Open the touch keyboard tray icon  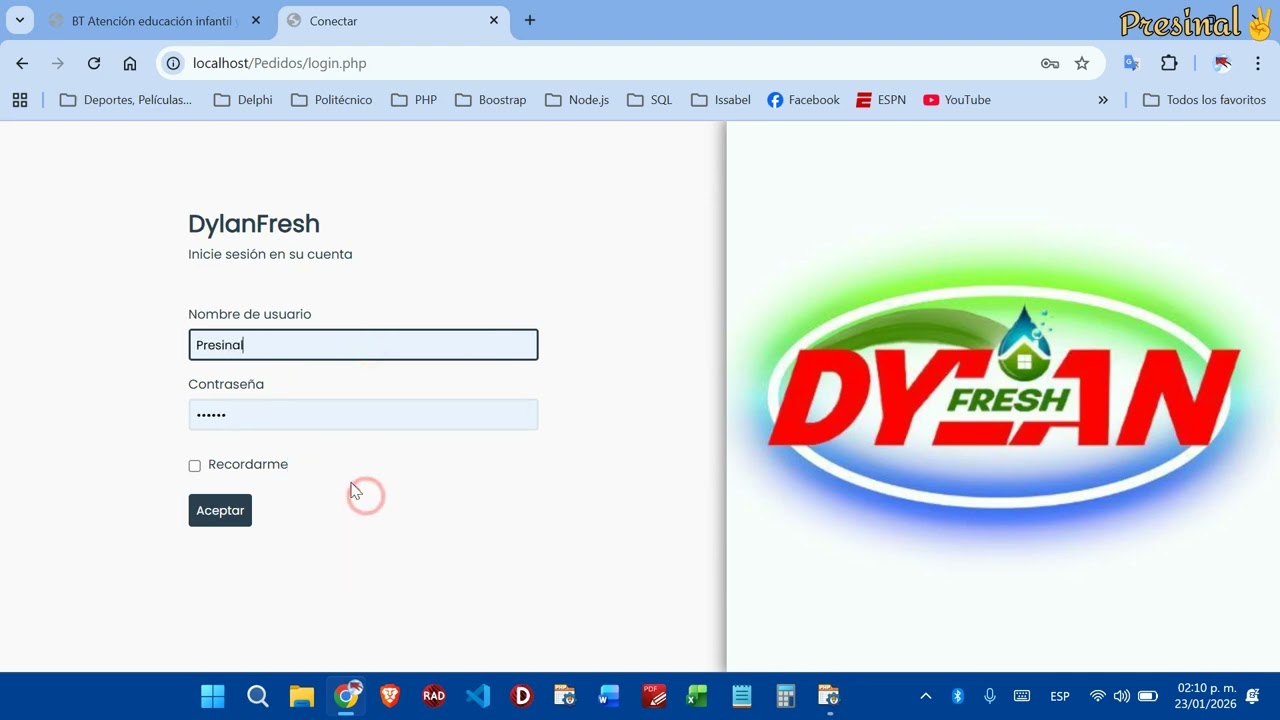(x=1022, y=696)
